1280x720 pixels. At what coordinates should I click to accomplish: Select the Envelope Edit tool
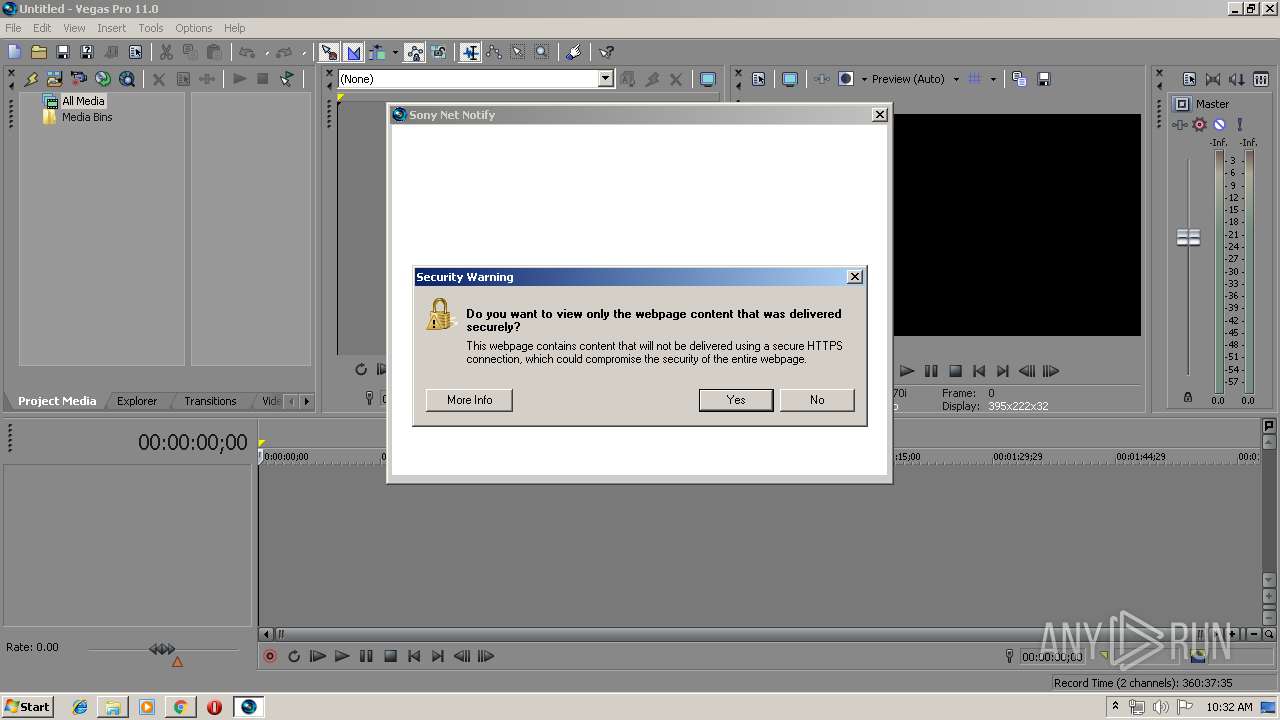[x=494, y=52]
